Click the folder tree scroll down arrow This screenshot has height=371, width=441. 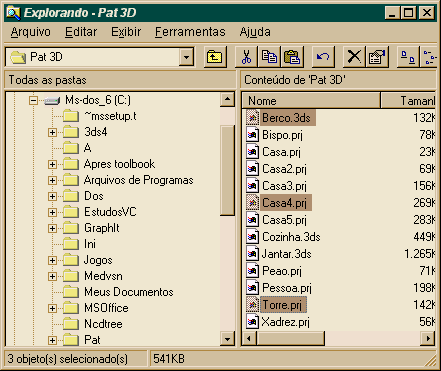[x=227, y=339]
